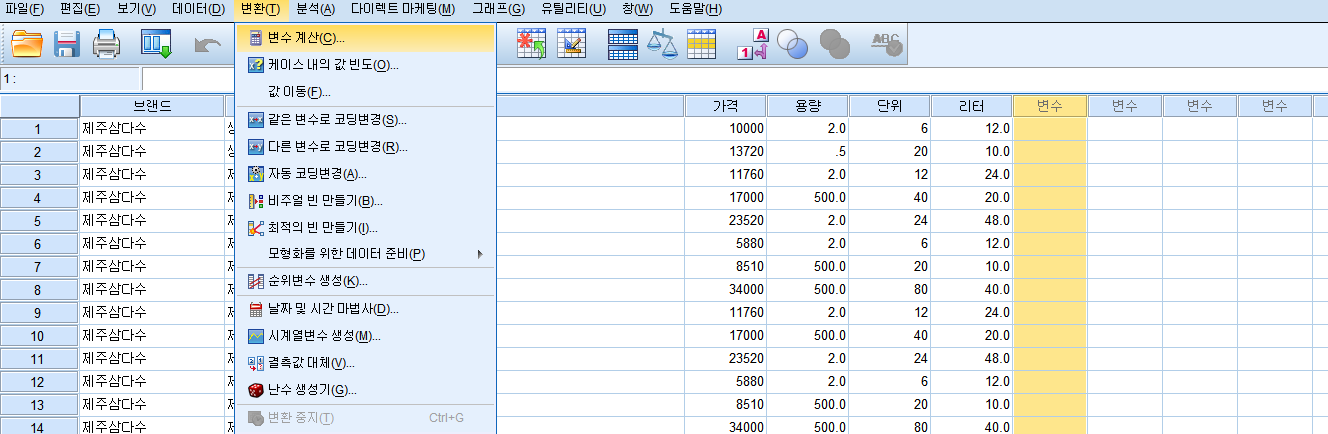Click the Weight Cases scales icon
This screenshot has width=1328, height=434.
(x=662, y=44)
